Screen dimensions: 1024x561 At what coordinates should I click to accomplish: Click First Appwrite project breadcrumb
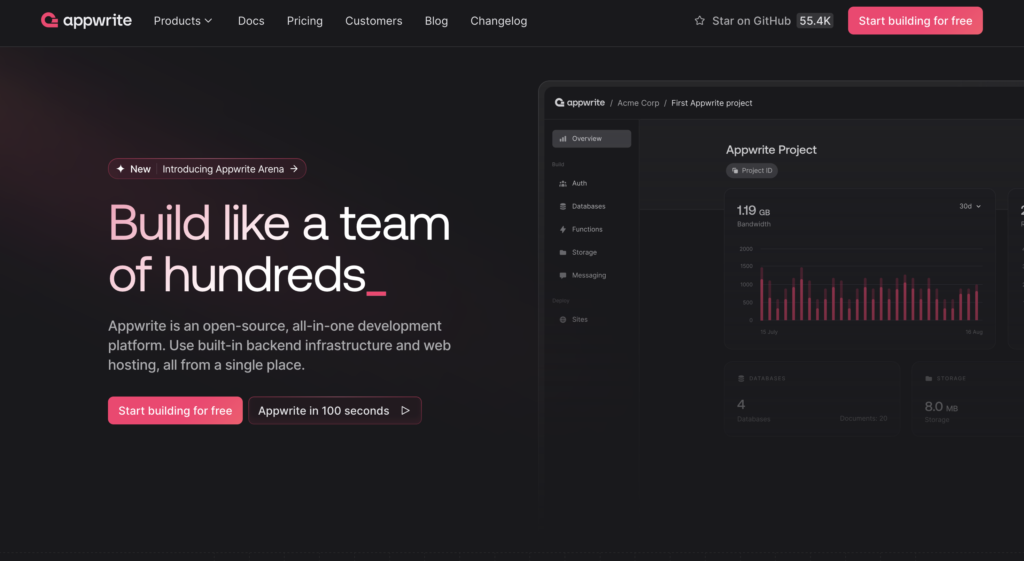click(711, 103)
